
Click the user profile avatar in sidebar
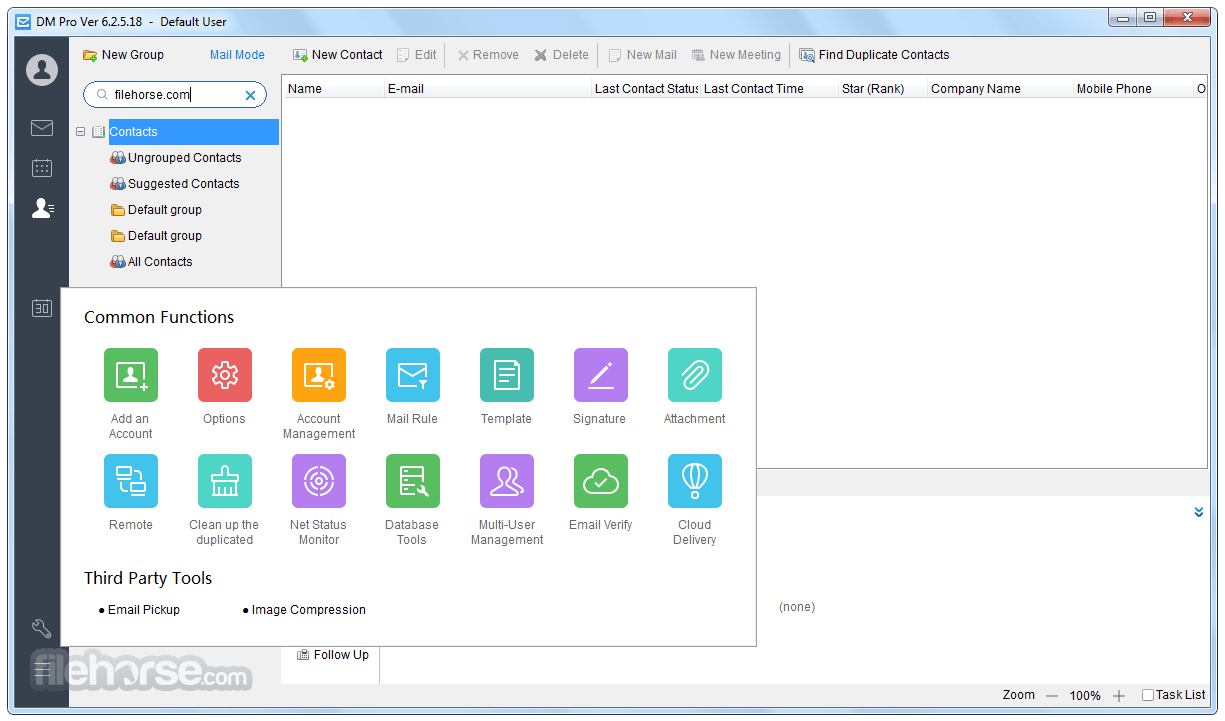[x=42, y=70]
